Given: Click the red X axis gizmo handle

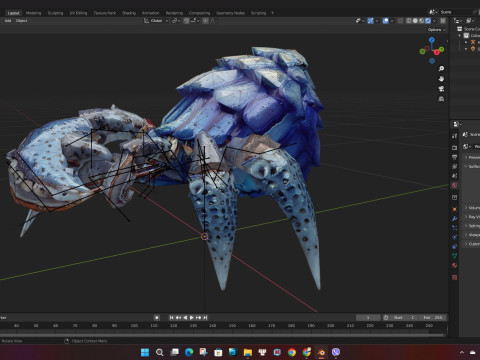Looking at the screenshot, I should [x=436, y=52].
